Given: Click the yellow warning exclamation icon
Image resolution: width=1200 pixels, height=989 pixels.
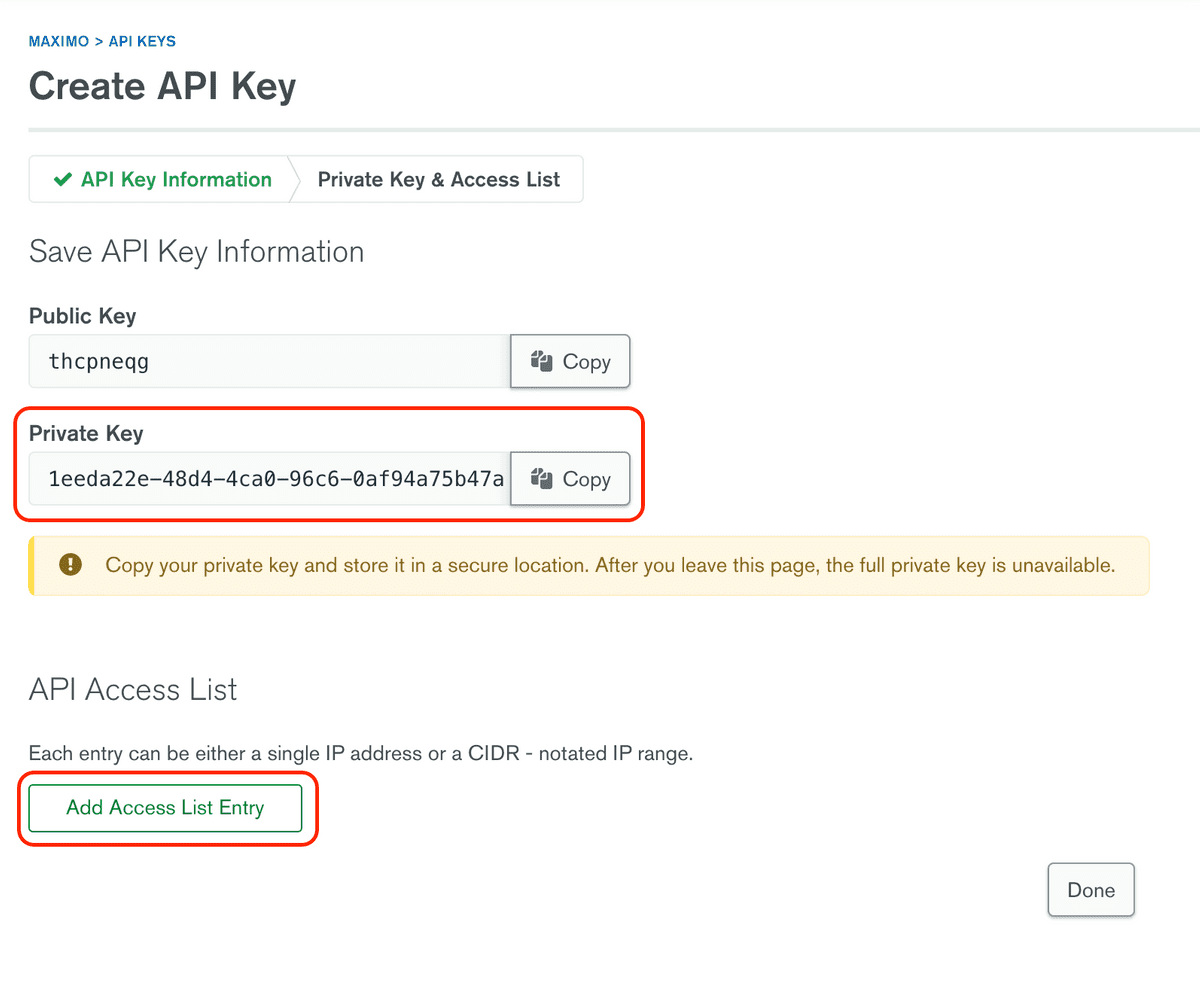Looking at the screenshot, I should click(70, 565).
